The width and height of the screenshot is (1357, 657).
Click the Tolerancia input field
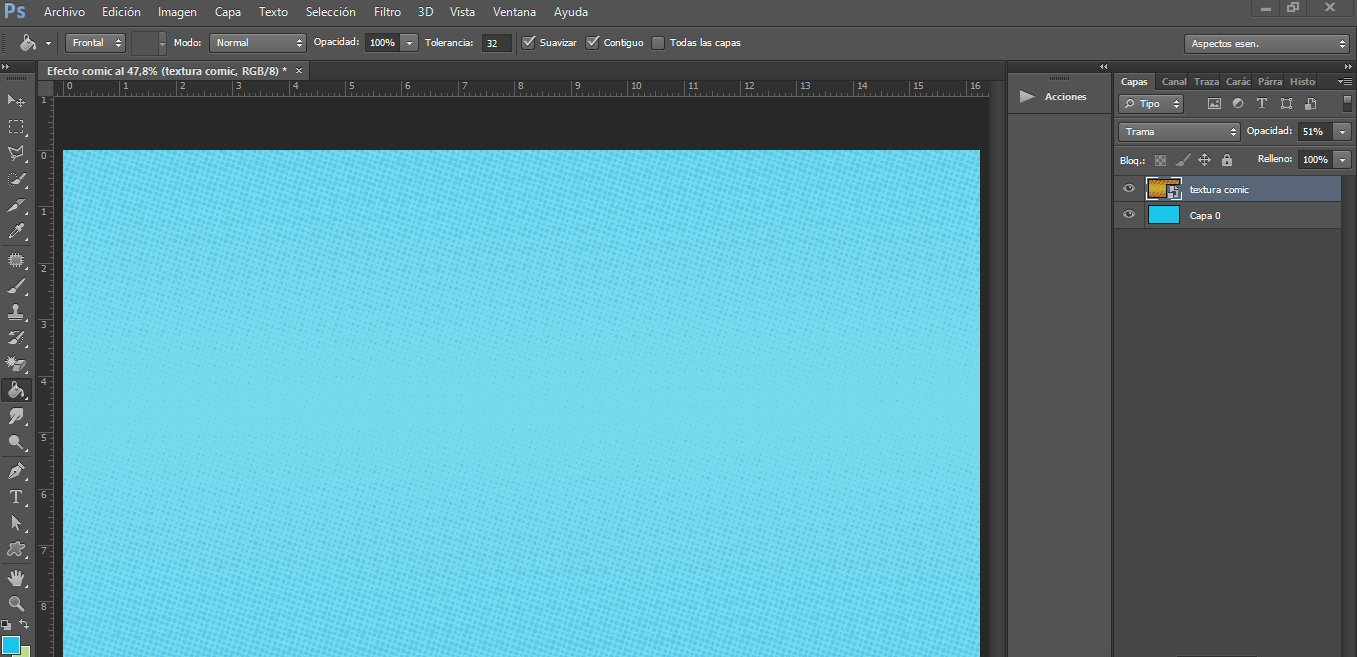tap(497, 43)
